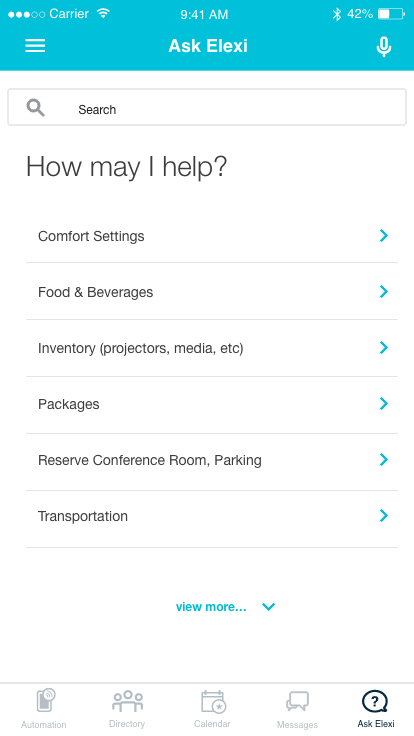This screenshot has height=736, width=414.
Task: Open the hamburger menu
Action: [x=35, y=46]
